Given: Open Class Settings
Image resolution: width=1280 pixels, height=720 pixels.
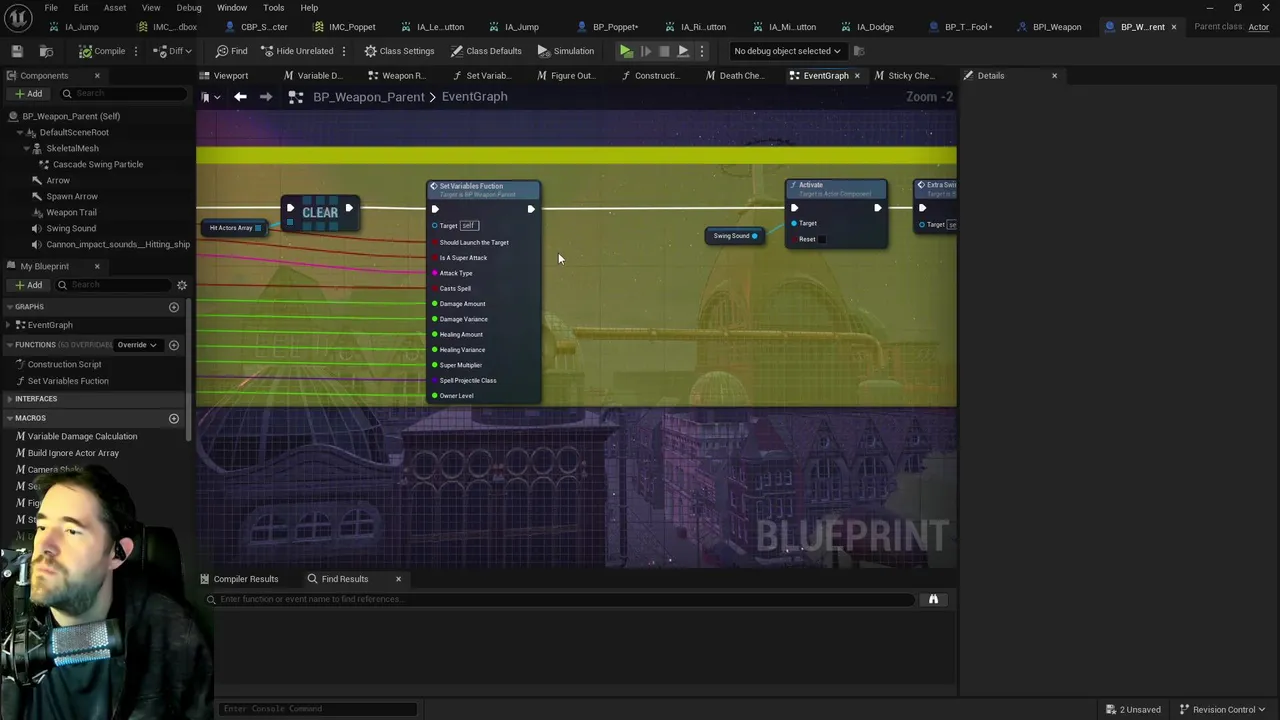Looking at the screenshot, I should (x=399, y=51).
